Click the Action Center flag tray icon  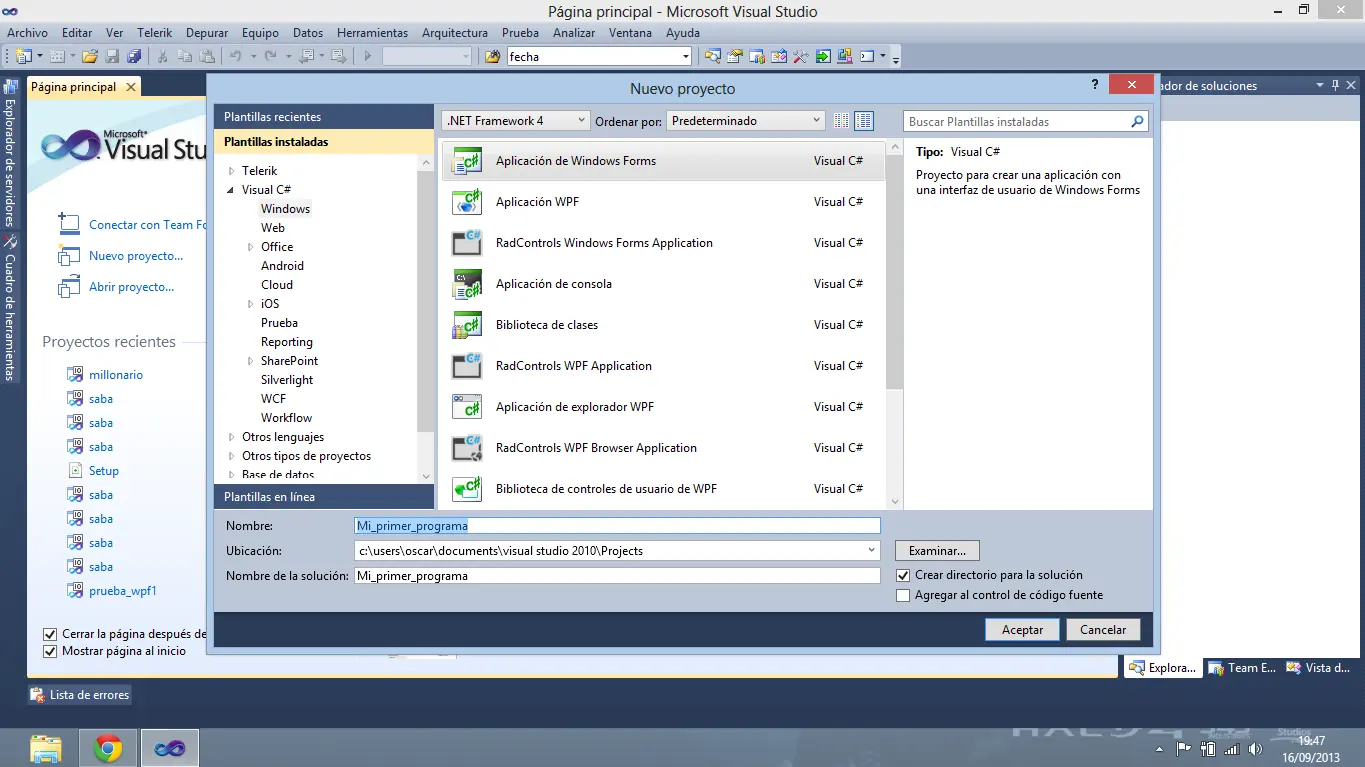coord(1184,749)
